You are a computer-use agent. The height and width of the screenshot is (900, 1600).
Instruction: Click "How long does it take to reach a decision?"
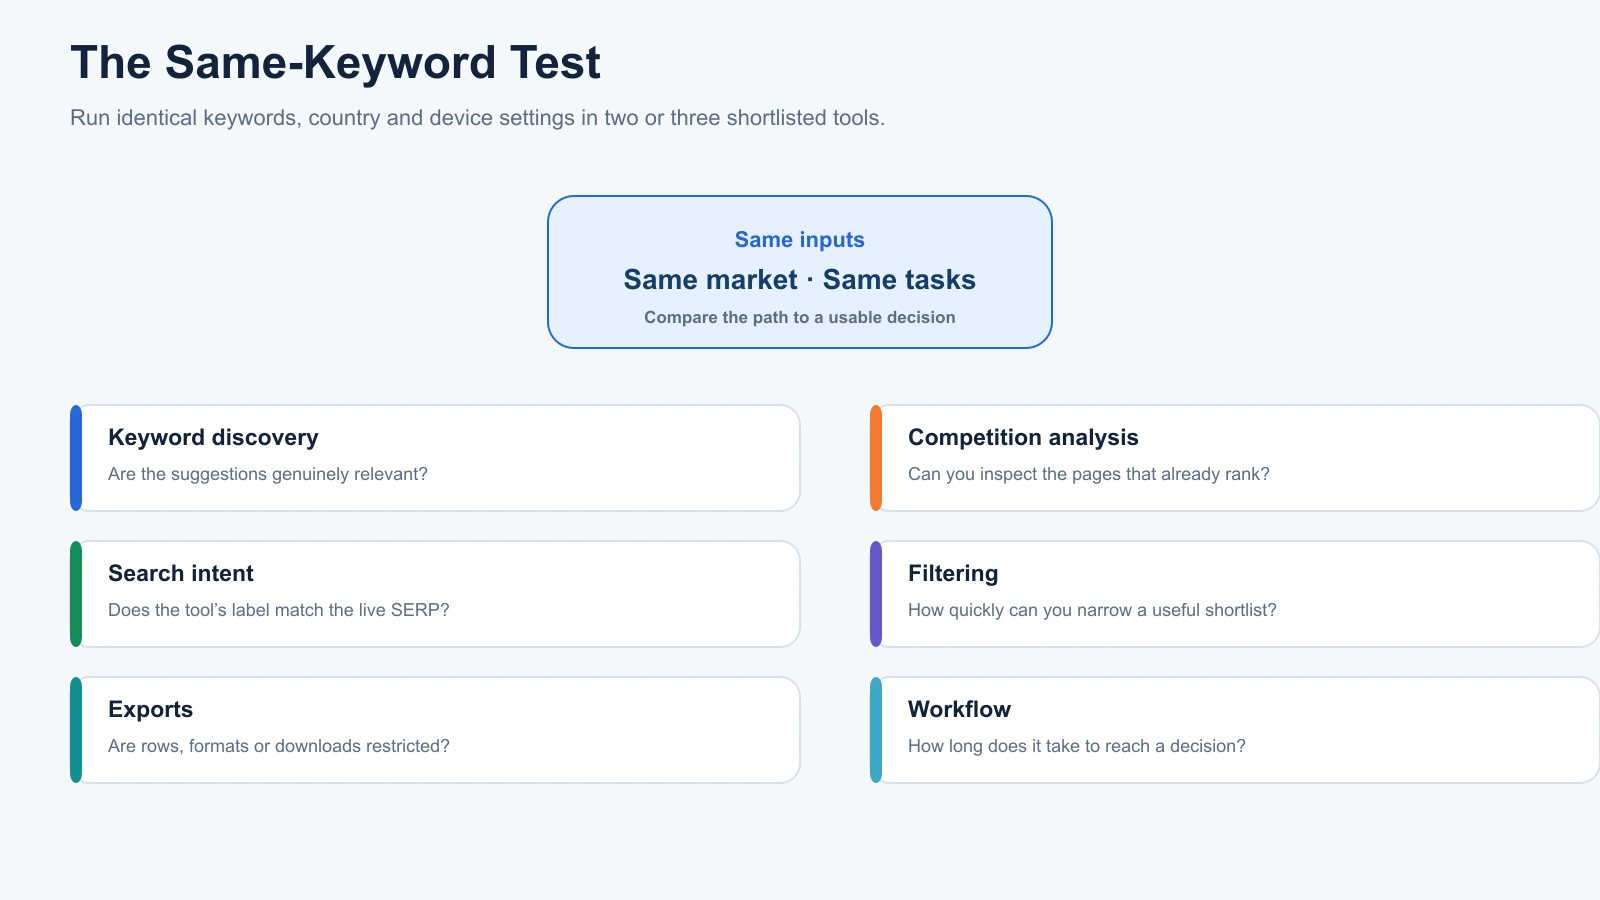pos(1077,746)
